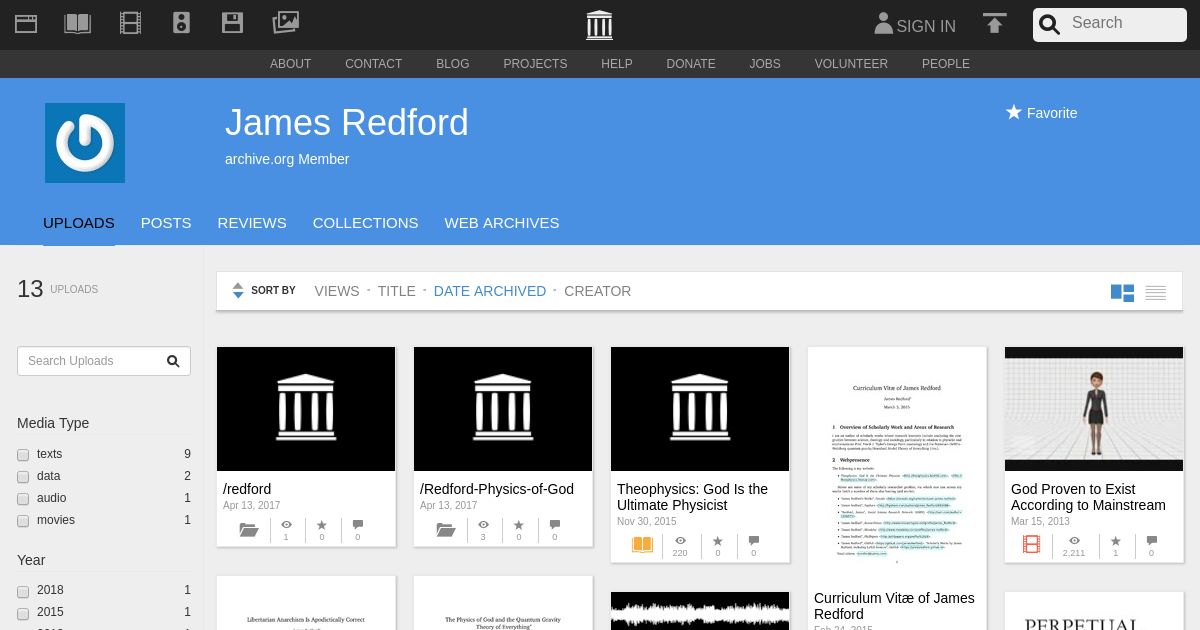Open the ABOUT menu link
The width and height of the screenshot is (1200, 630).
click(291, 64)
